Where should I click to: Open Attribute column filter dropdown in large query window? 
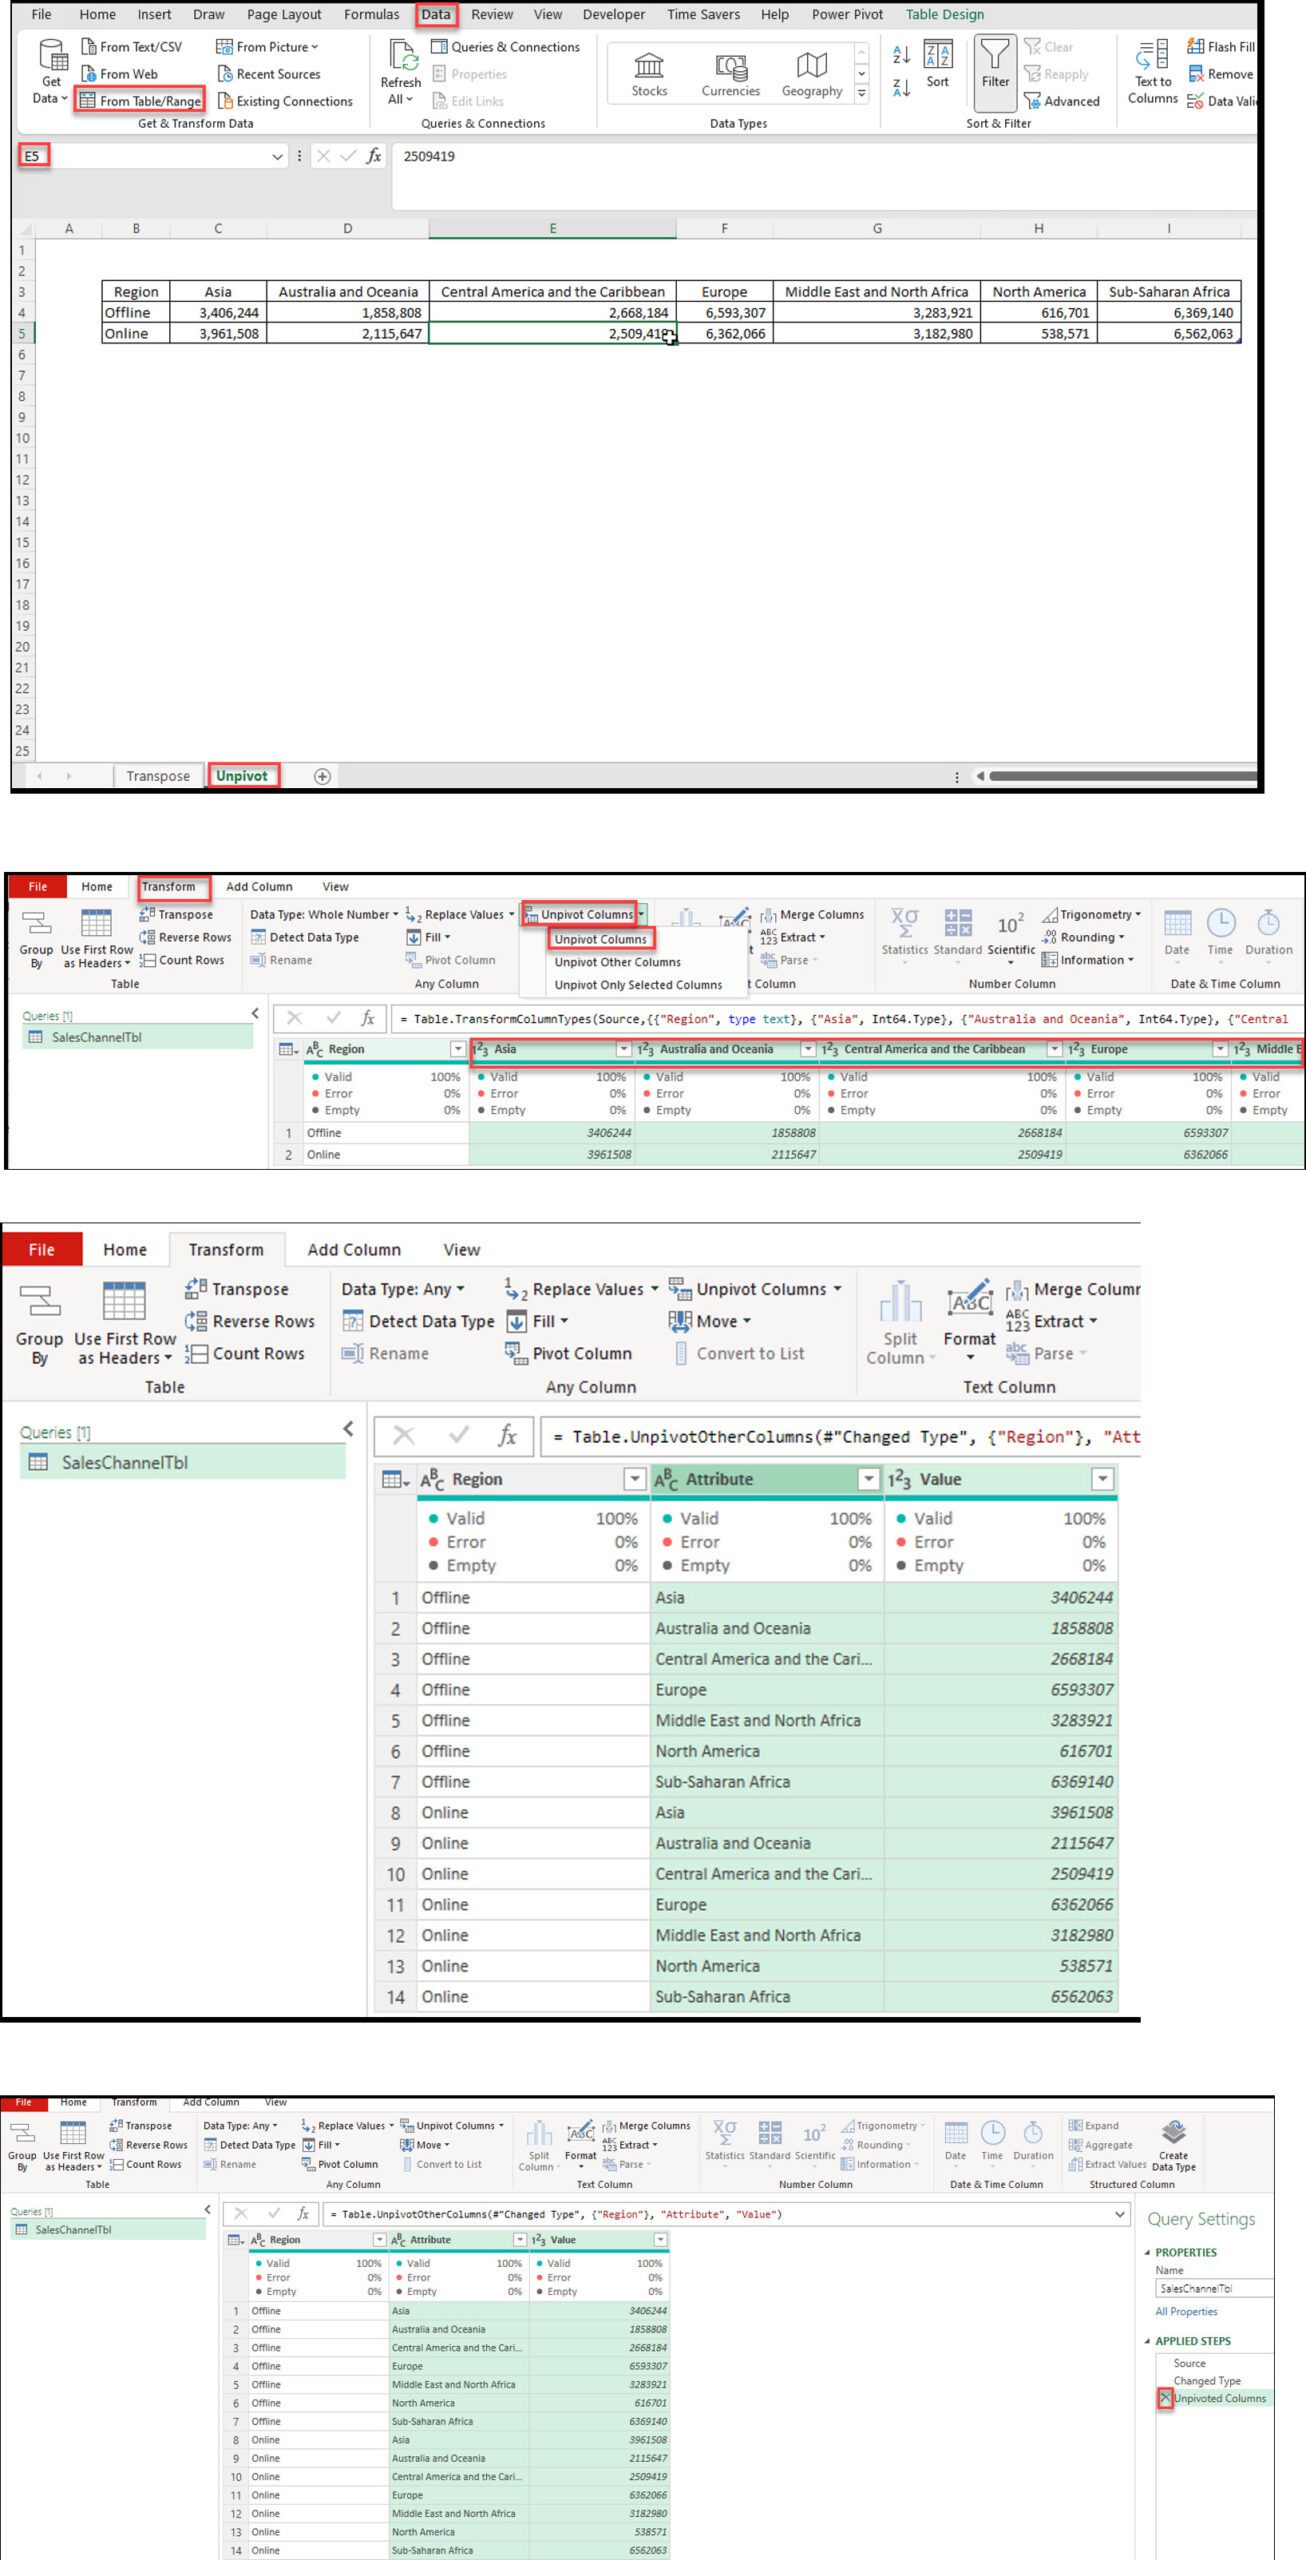click(x=868, y=1479)
